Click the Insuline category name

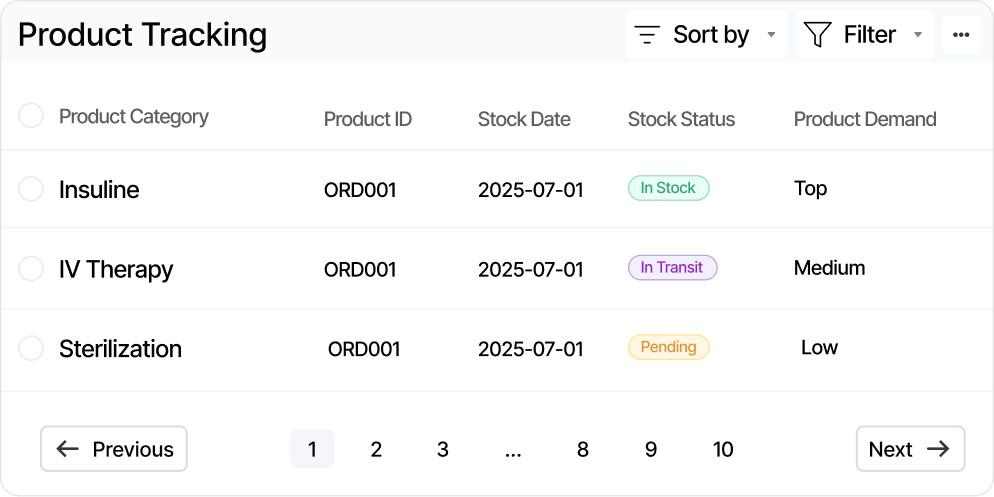[x=99, y=190]
